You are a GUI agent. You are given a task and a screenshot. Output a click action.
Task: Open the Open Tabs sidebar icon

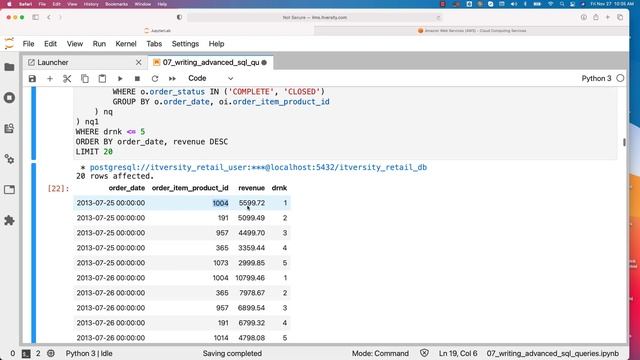click(x=9, y=190)
